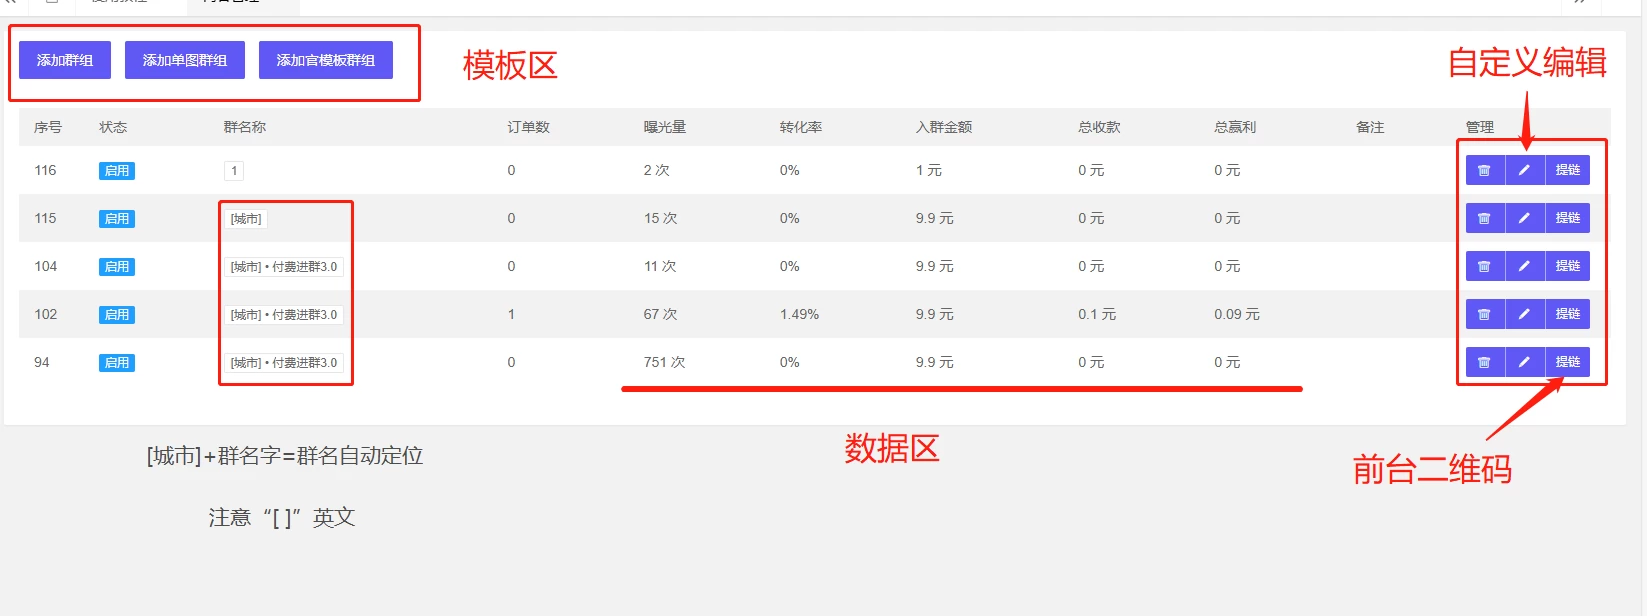Click group name "[城市]" in row 115
The width and height of the screenshot is (1647, 616).
pos(246,219)
